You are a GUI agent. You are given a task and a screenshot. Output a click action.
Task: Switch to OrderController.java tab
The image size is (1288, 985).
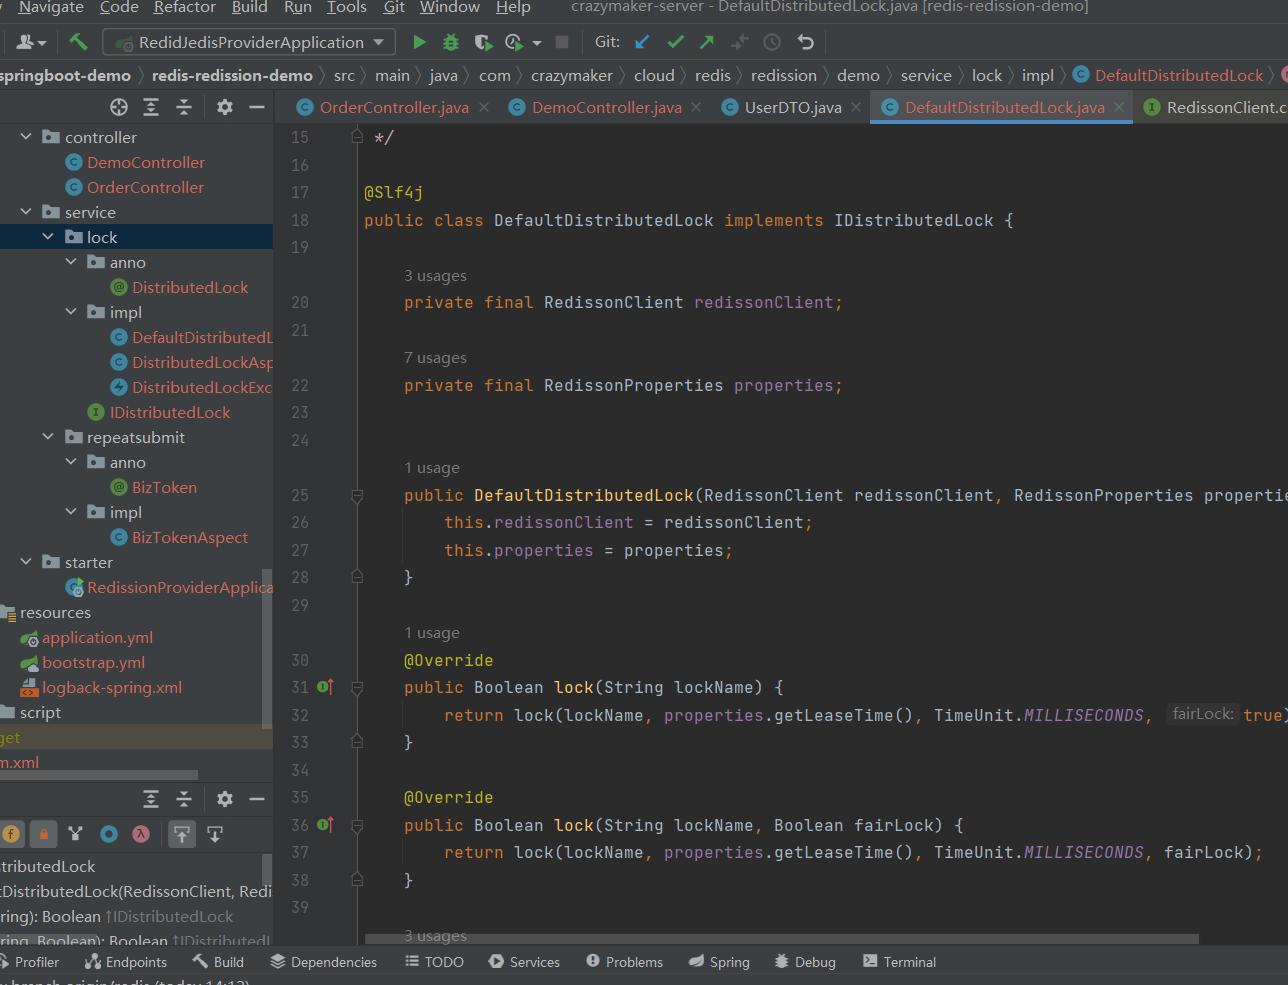[x=394, y=107]
